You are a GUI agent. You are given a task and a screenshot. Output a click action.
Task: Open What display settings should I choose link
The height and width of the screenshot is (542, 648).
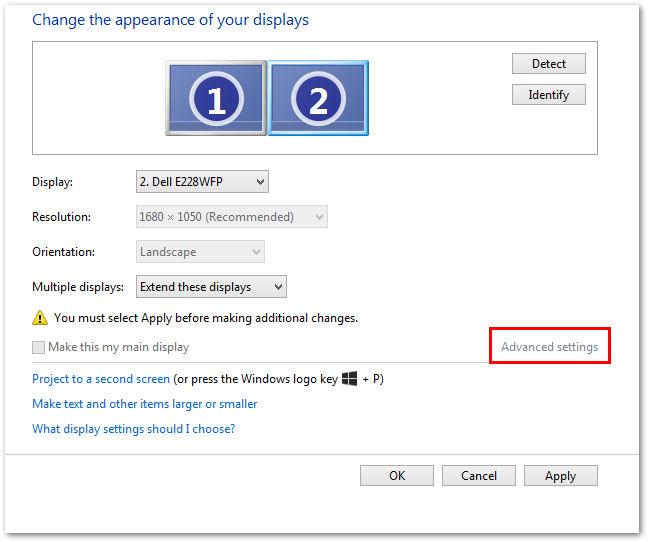(x=133, y=428)
